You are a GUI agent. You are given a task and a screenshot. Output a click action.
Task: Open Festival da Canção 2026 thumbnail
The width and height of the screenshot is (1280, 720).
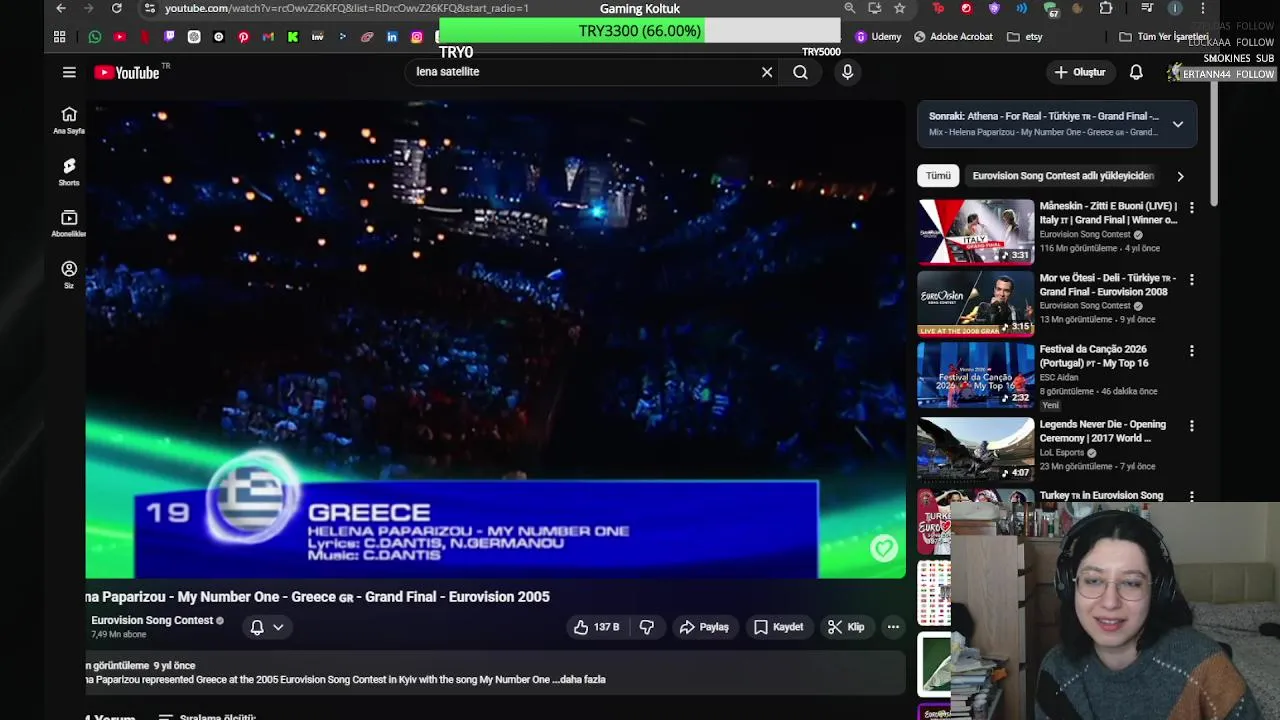[x=976, y=375]
